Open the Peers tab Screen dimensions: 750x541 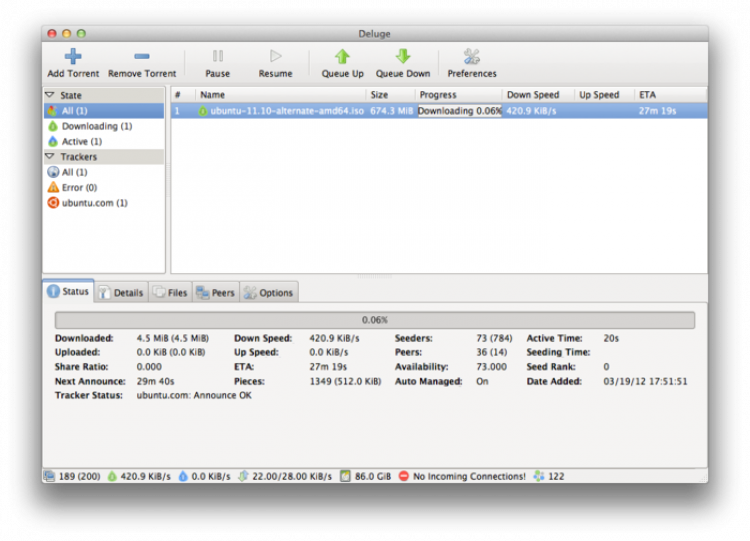coord(216,292)
